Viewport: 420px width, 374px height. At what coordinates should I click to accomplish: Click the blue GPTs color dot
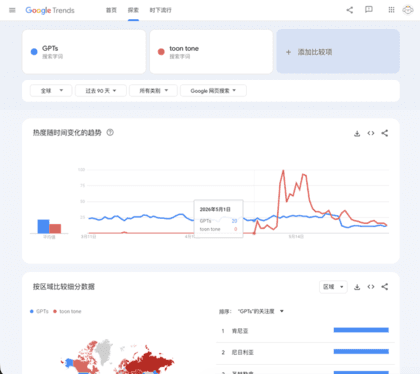coord(34,52)
